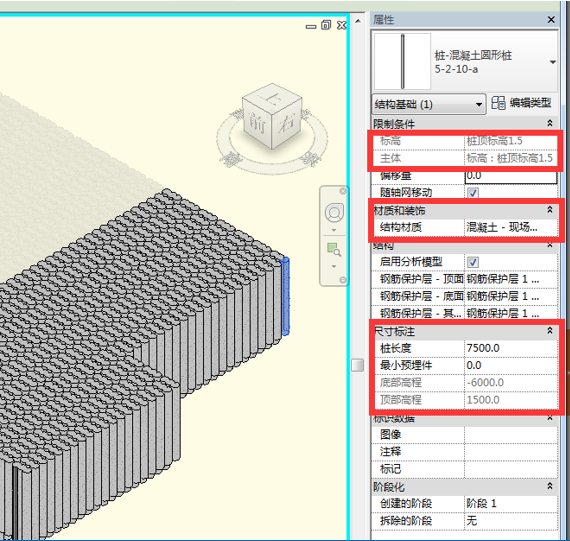Image resolution: width=570 pixels, height=541 pixels.
Task: Restore the 3D view window
Action: pos(326,25)
